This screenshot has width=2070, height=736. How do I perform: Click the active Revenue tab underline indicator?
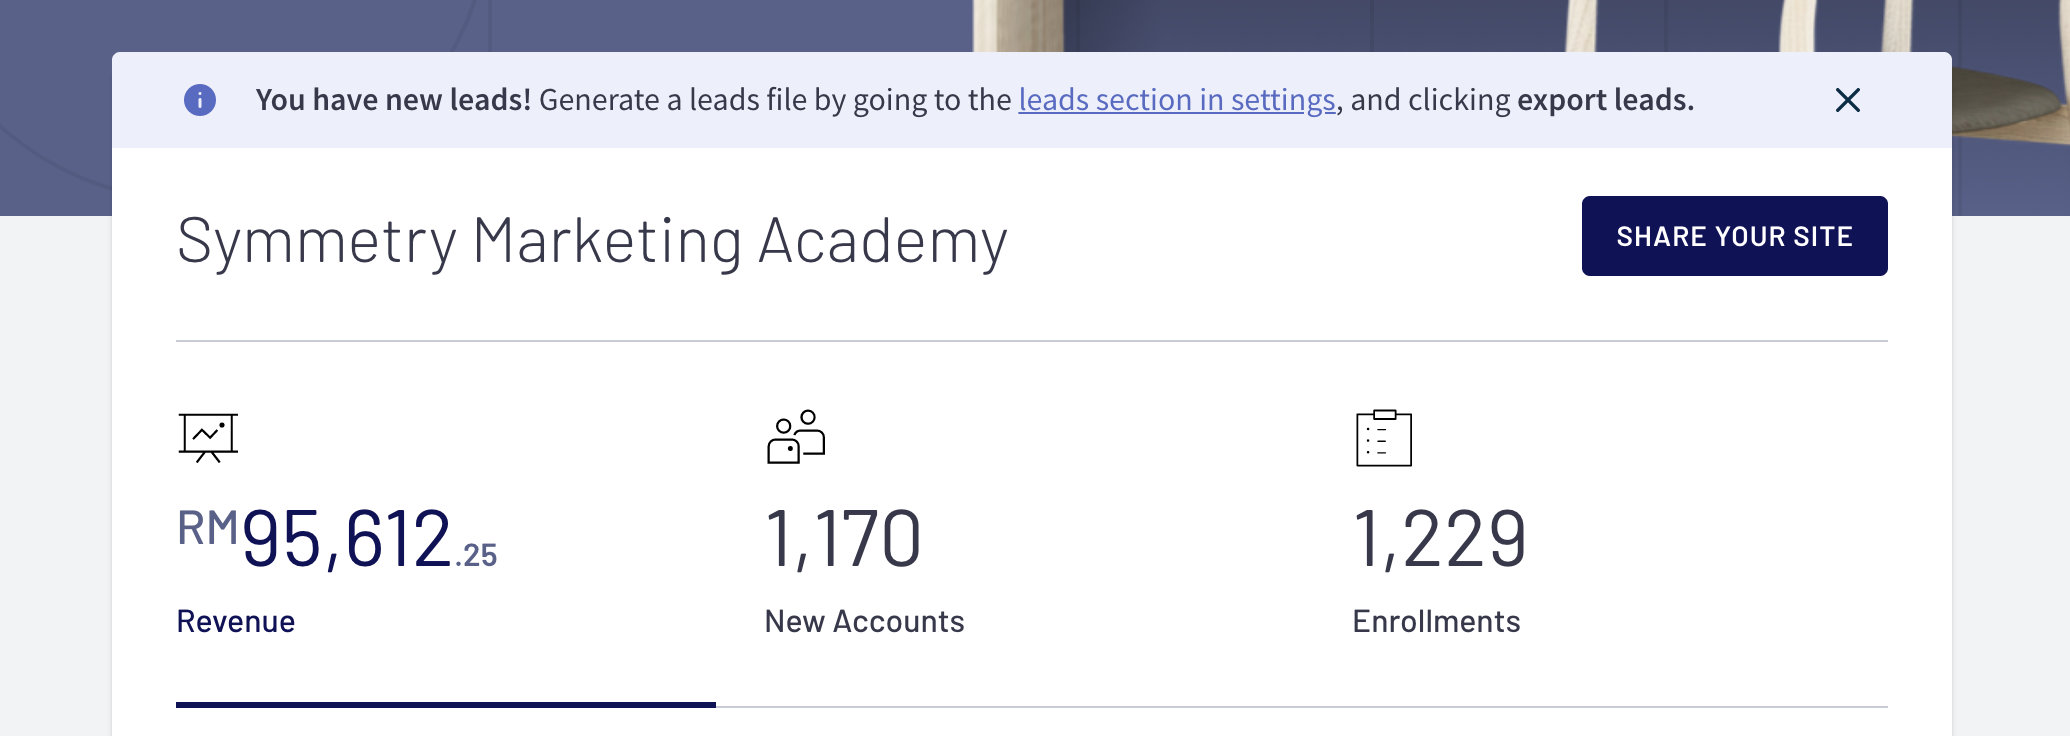pos(446,705)
